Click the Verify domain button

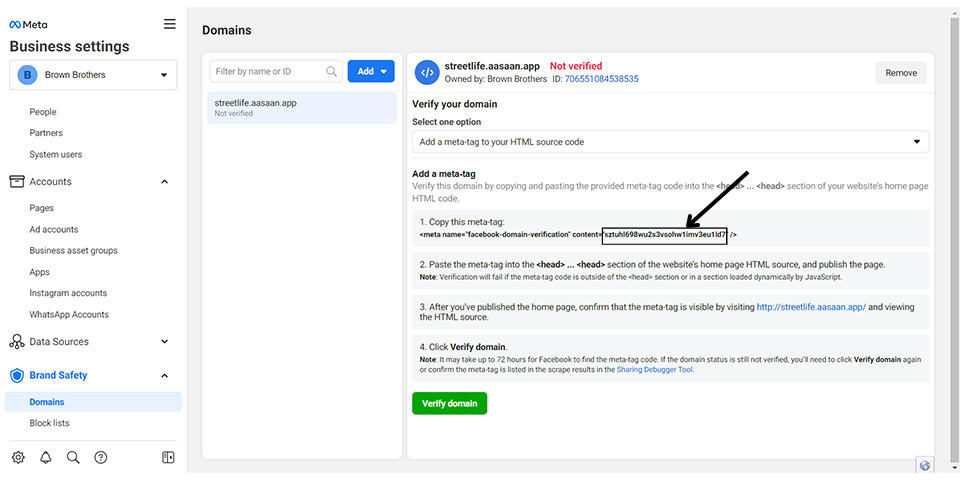[x=449, y=403]
